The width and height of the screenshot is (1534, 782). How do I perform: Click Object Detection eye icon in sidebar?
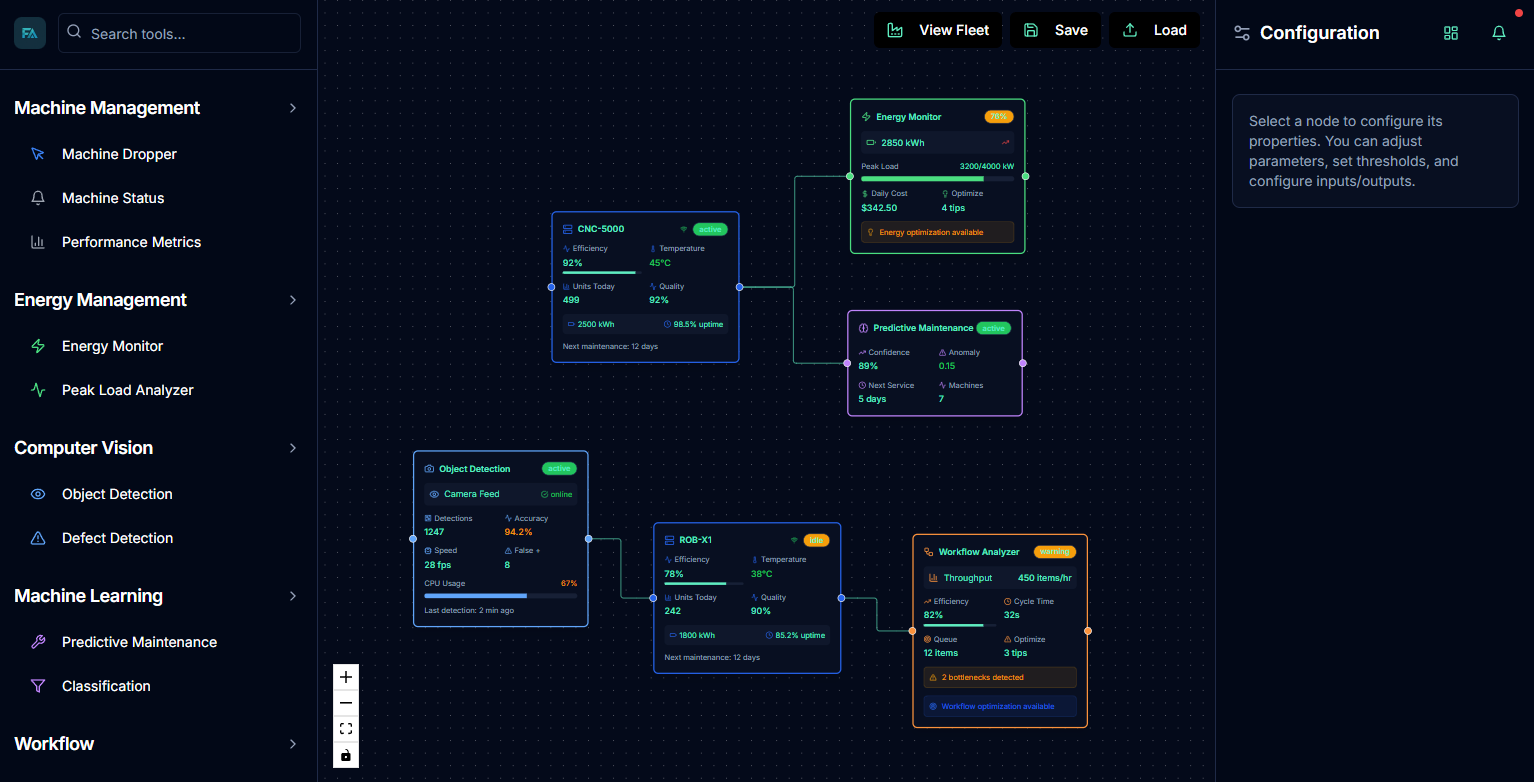(x=38, y=494)
